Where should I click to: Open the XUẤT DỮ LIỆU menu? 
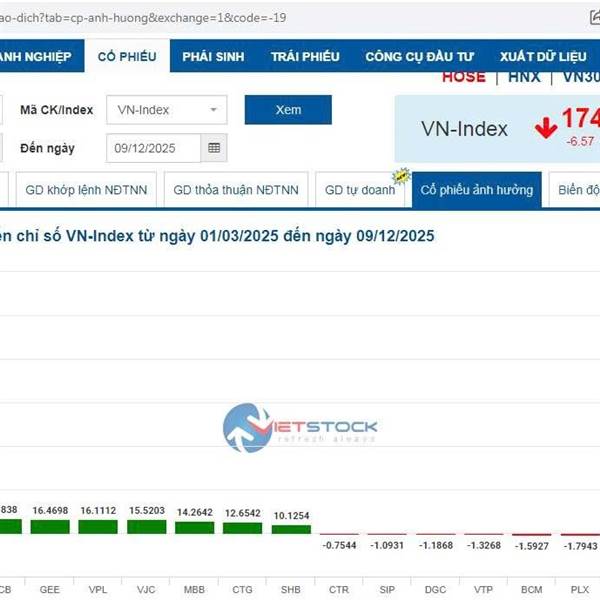click(x=543, y=57)
